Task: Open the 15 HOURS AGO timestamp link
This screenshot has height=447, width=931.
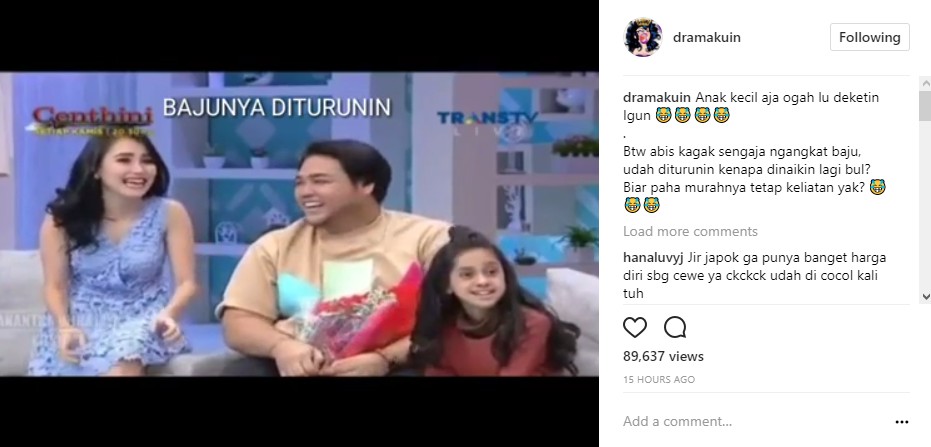Action: 658,379
